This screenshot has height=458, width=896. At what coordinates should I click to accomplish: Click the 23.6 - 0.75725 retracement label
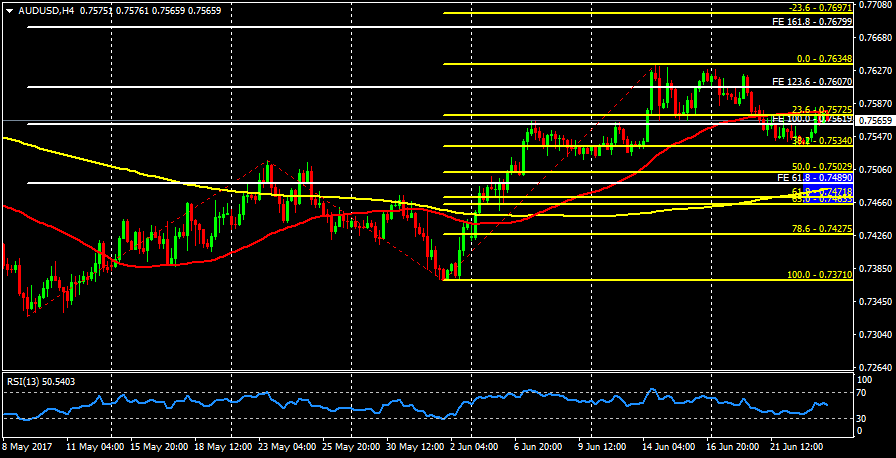pyautogui.click(x=821, y=110)
